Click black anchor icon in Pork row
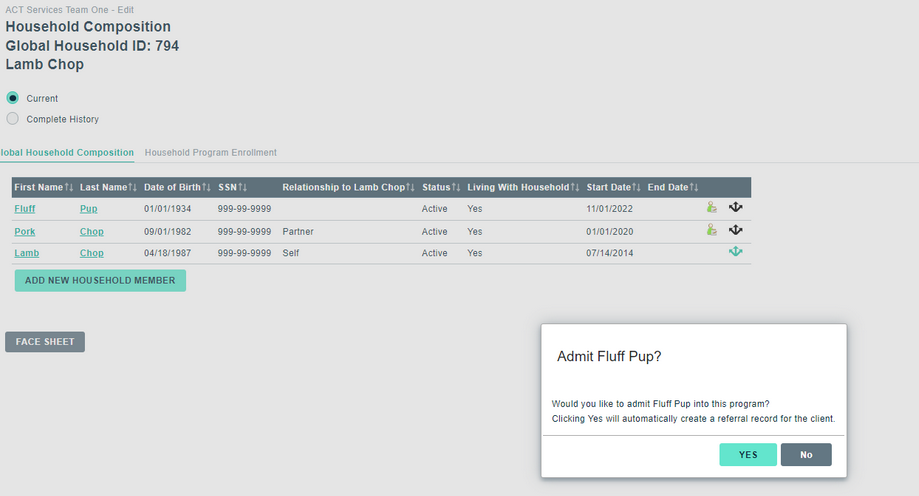 pos(736,230)
